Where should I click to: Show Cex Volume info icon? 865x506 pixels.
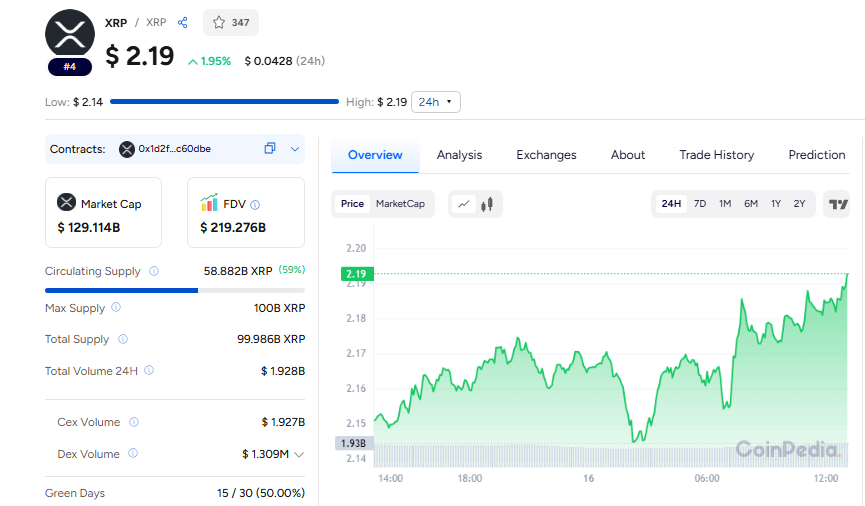coord(134,422)
